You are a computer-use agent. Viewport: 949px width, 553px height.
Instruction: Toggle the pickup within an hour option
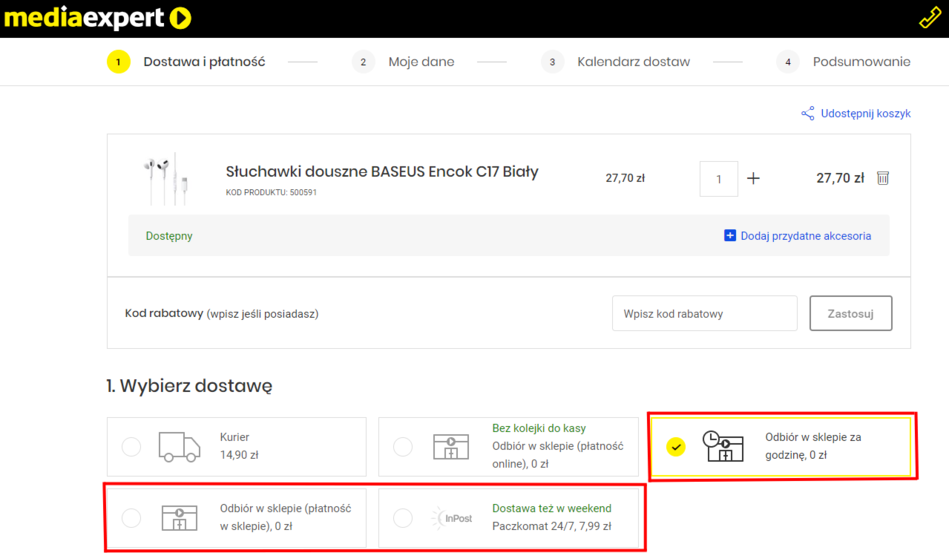(x=676, y=447)
